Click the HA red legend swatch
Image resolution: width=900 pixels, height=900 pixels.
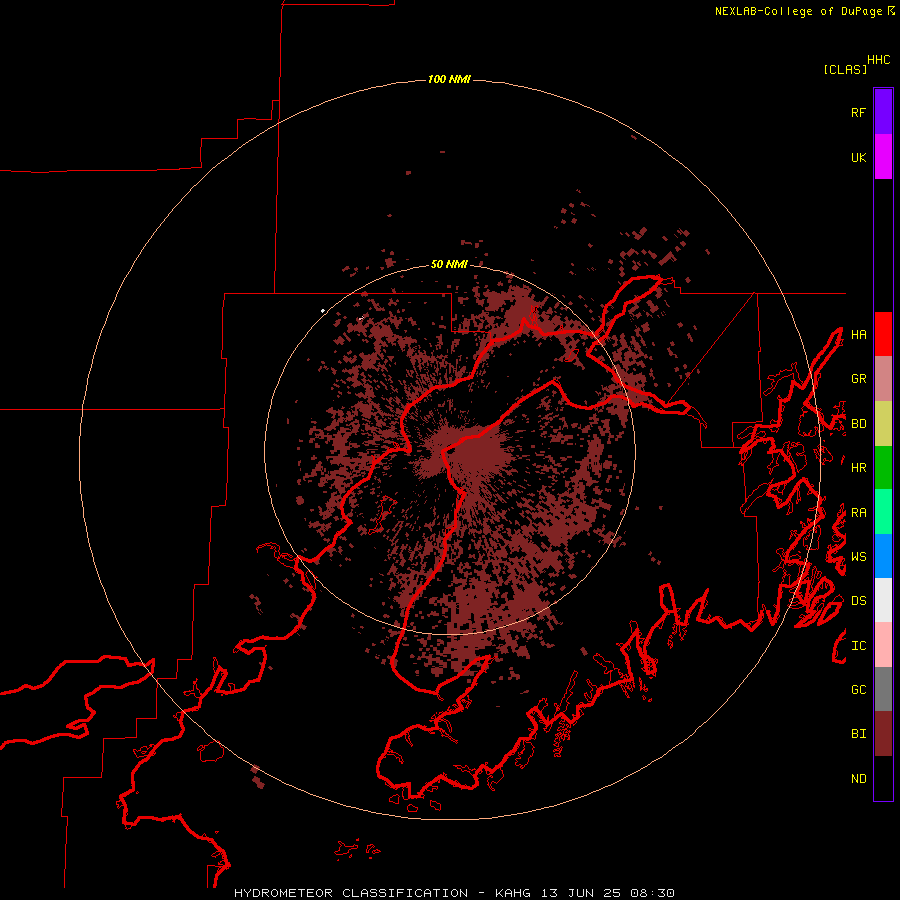(883, 334)
